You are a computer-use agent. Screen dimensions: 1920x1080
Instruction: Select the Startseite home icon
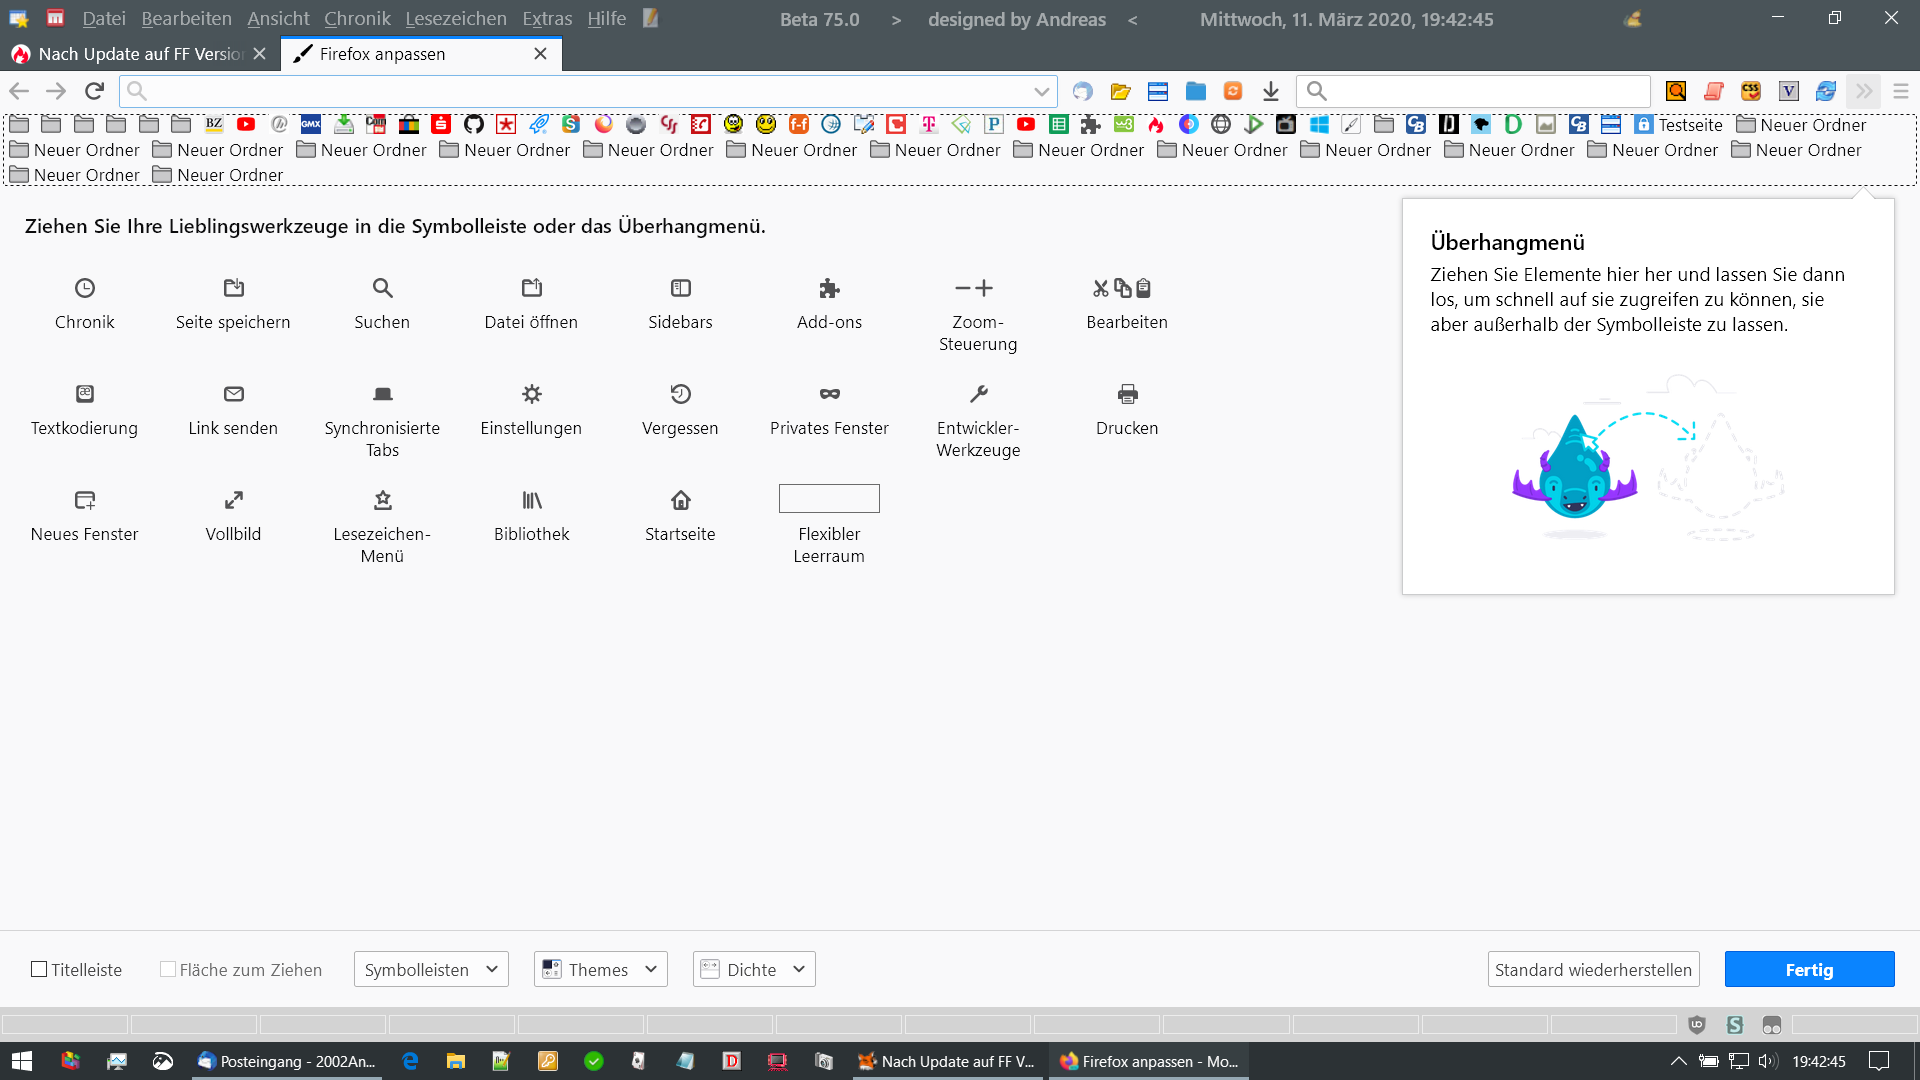(x=680, y=500)
